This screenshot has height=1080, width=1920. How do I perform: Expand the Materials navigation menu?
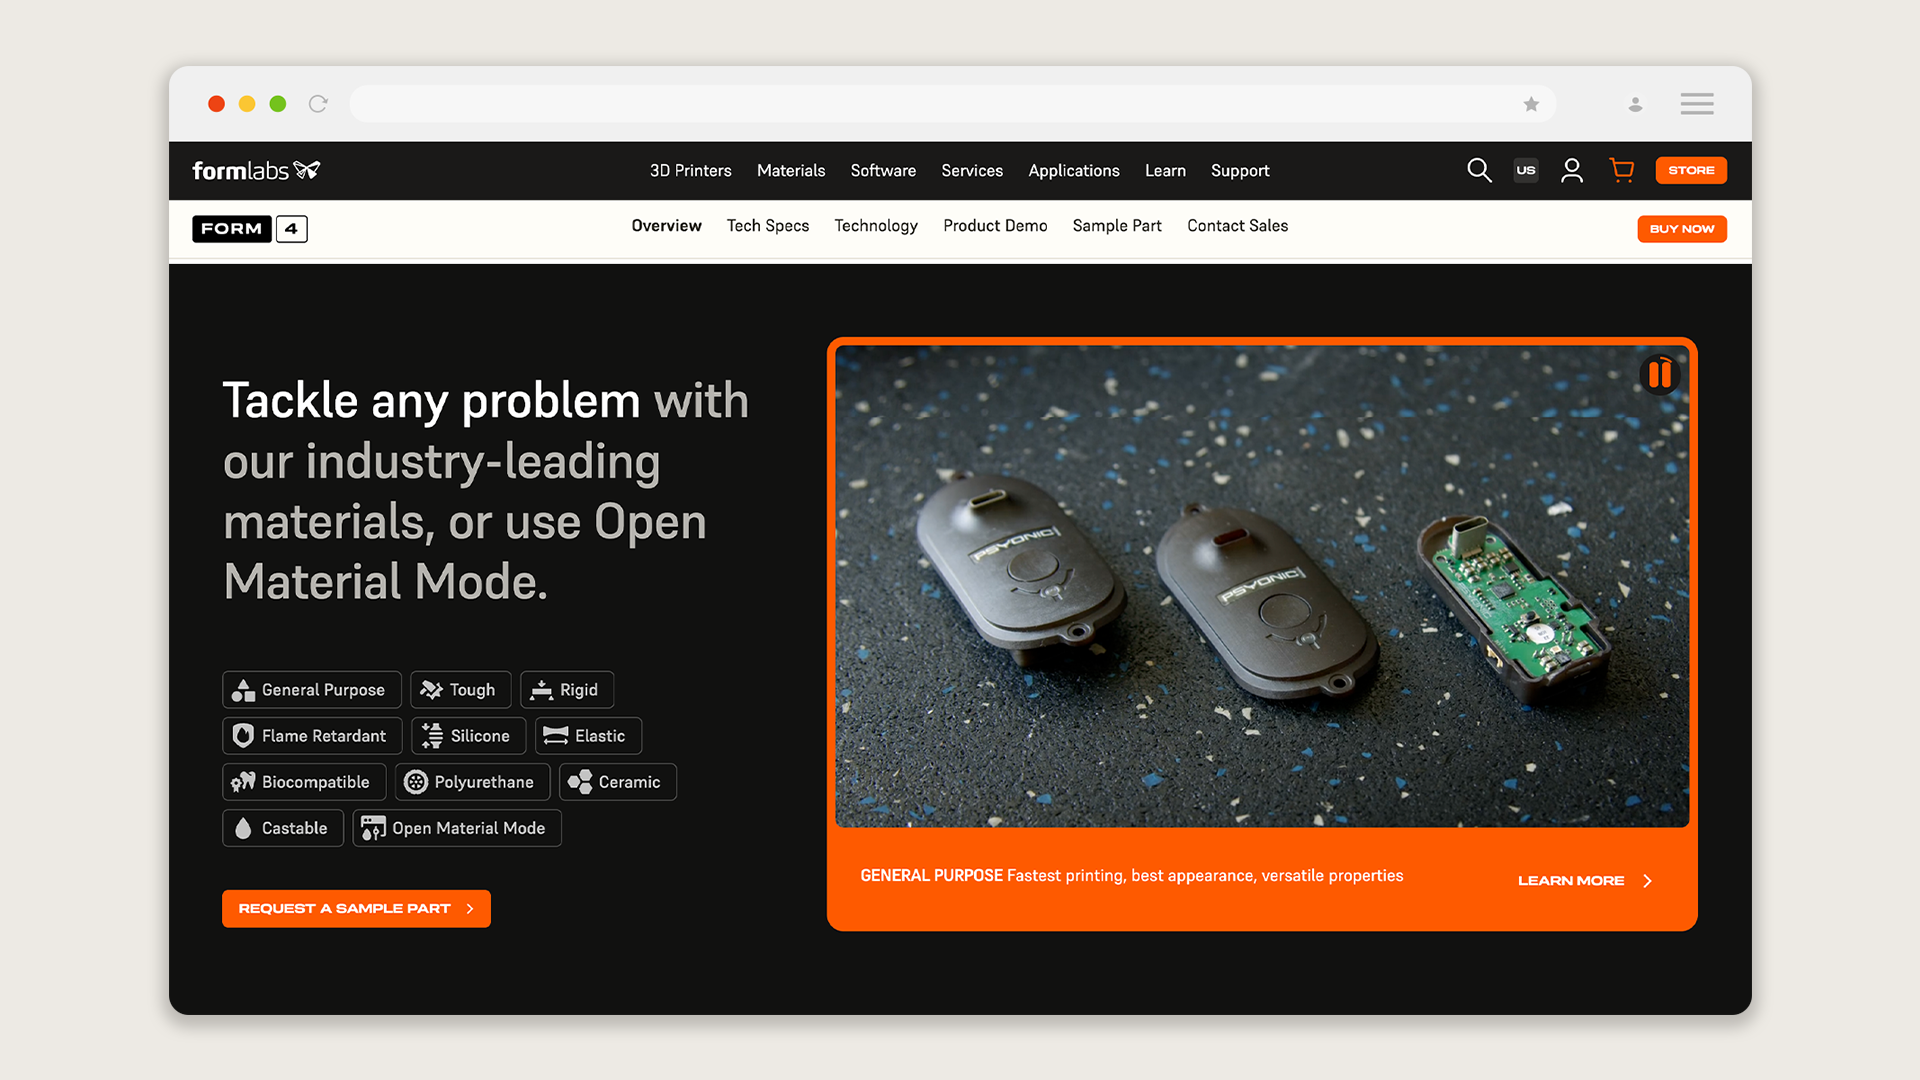(x=791, y=171)
